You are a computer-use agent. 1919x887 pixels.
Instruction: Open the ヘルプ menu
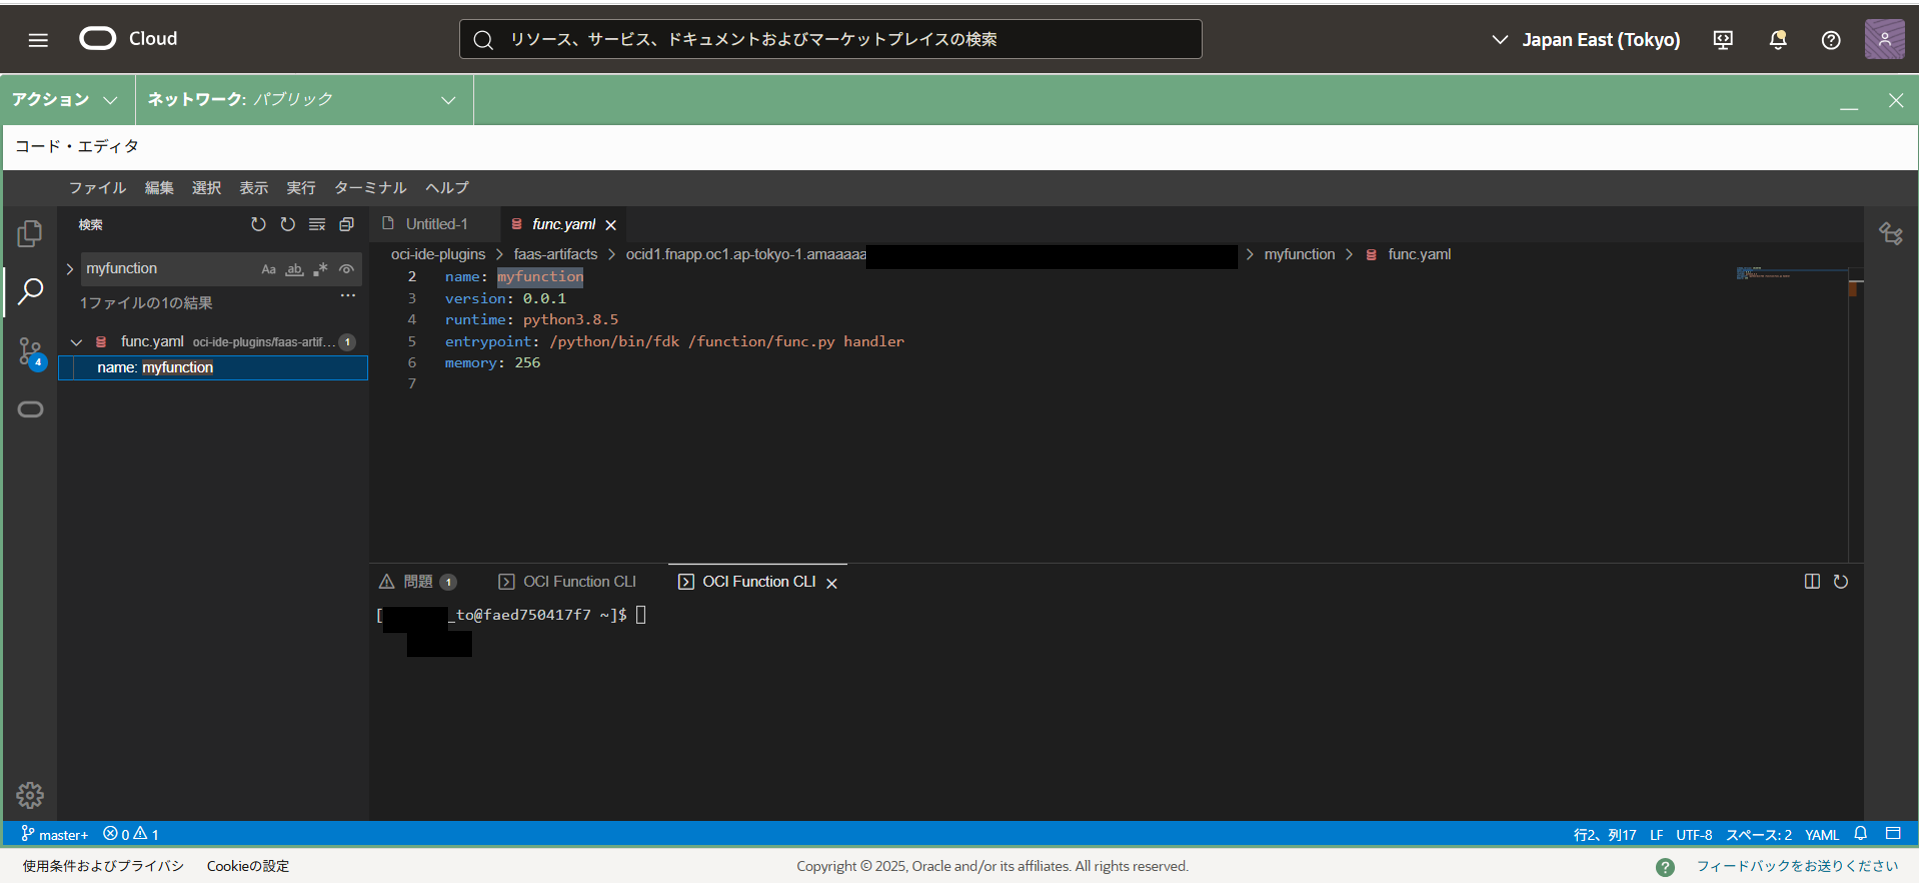click(x=447, y=188)
